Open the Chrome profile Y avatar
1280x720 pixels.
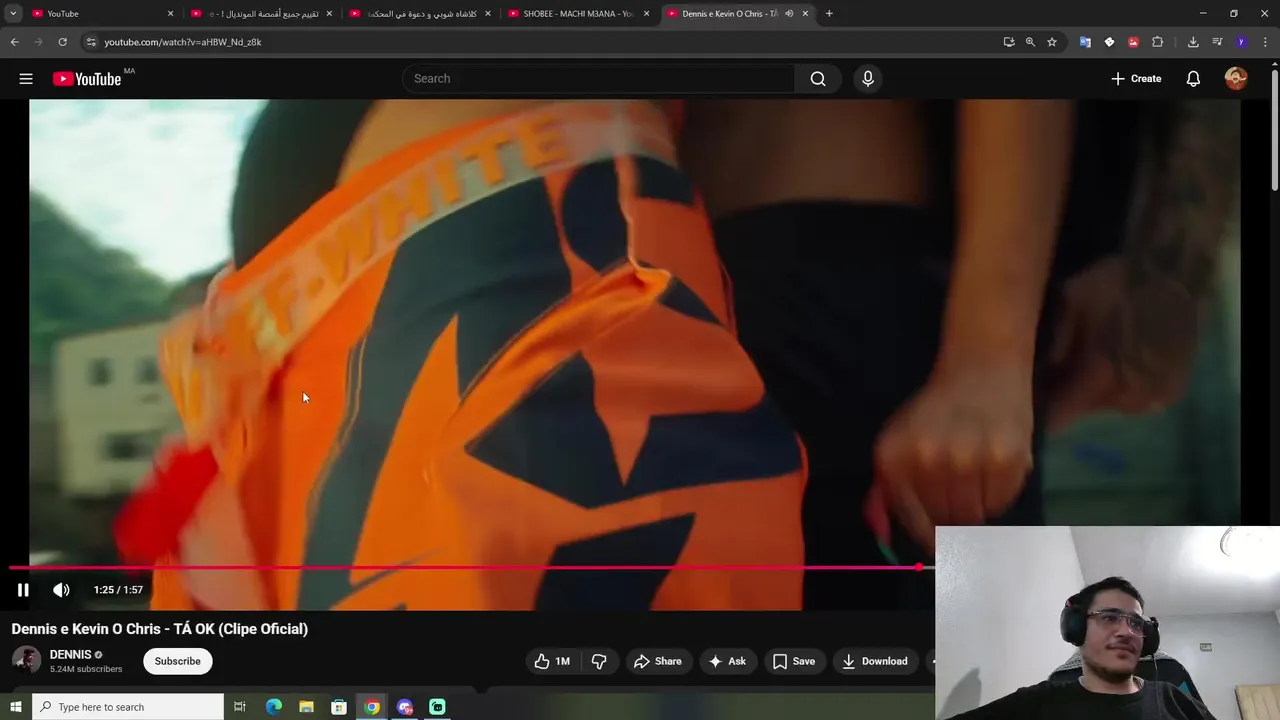[x=1241, y=42]
